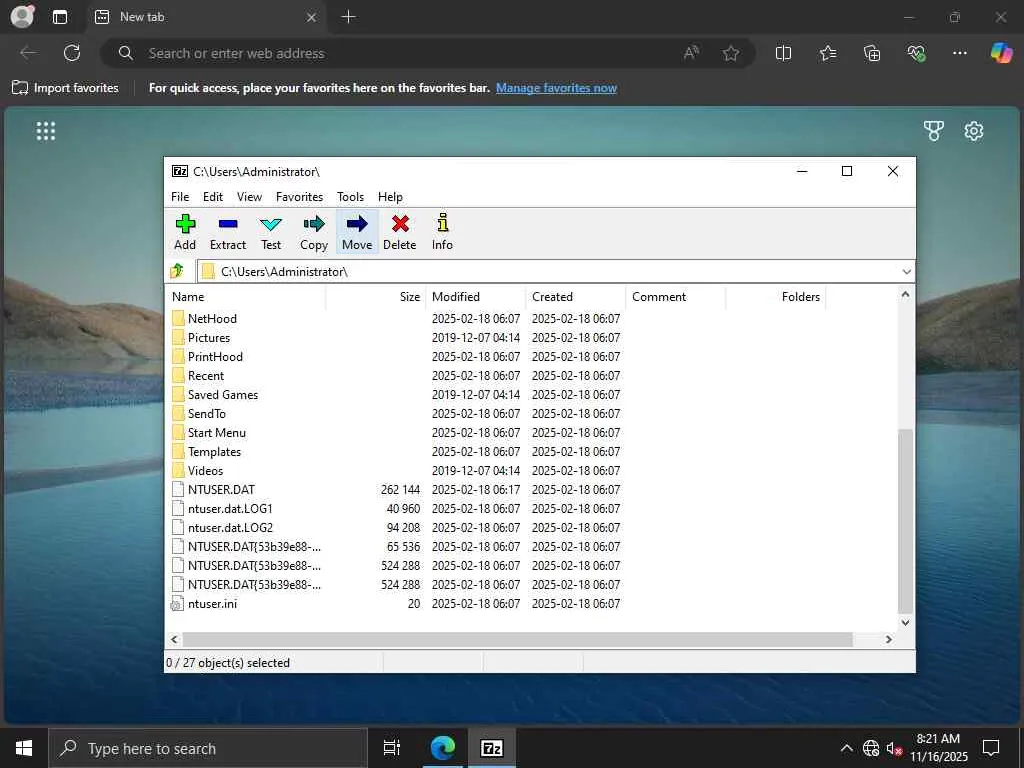Open the Favorites menu
1024x768 pixels.
(299, 197)
